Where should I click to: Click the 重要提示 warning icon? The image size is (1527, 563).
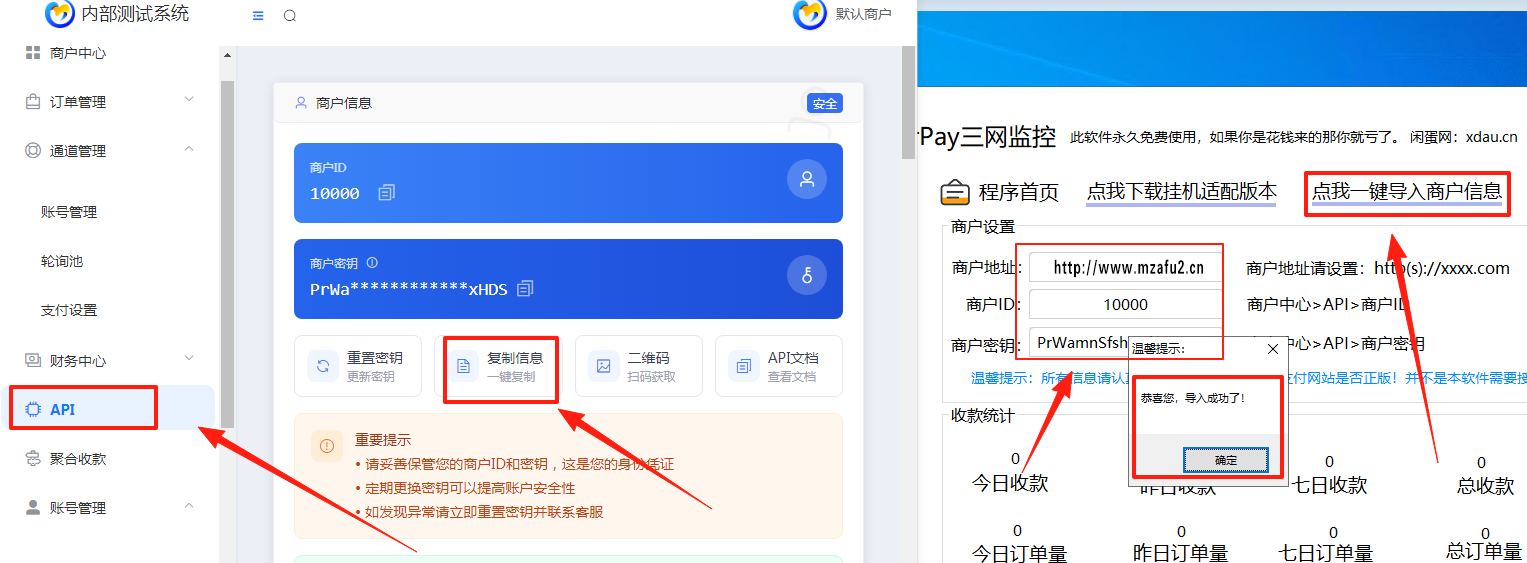[x=327, y=446]
